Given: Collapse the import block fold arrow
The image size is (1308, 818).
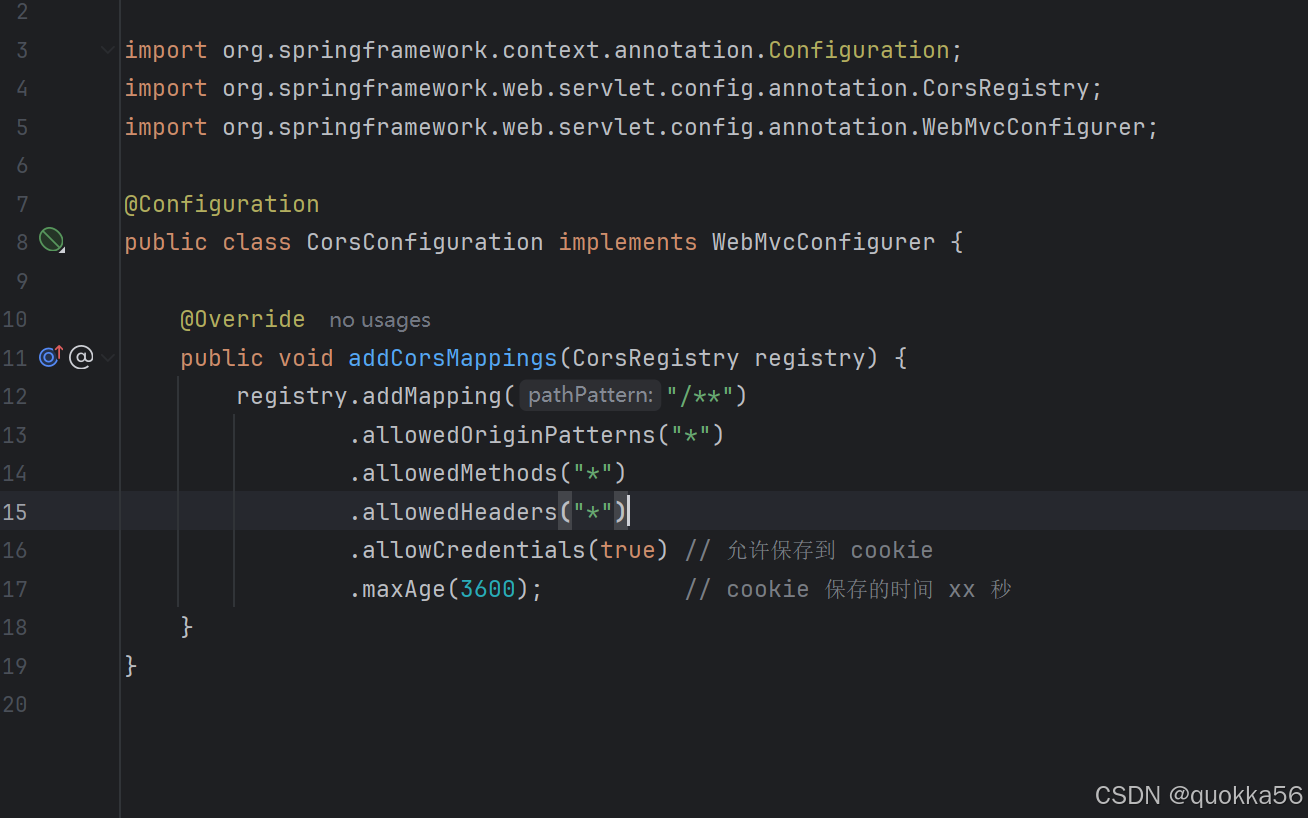Looking at the screenshot, I should coord(108,50).
